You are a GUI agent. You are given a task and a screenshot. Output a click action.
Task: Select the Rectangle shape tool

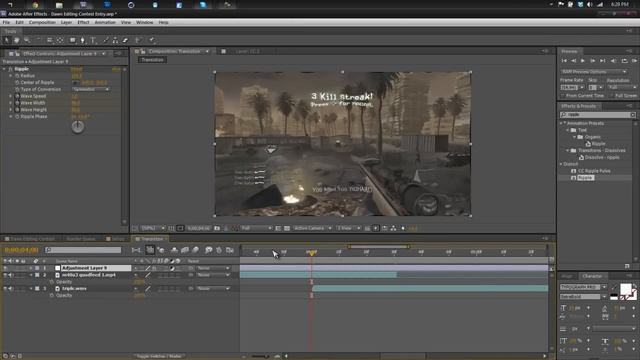click(72, 40)
